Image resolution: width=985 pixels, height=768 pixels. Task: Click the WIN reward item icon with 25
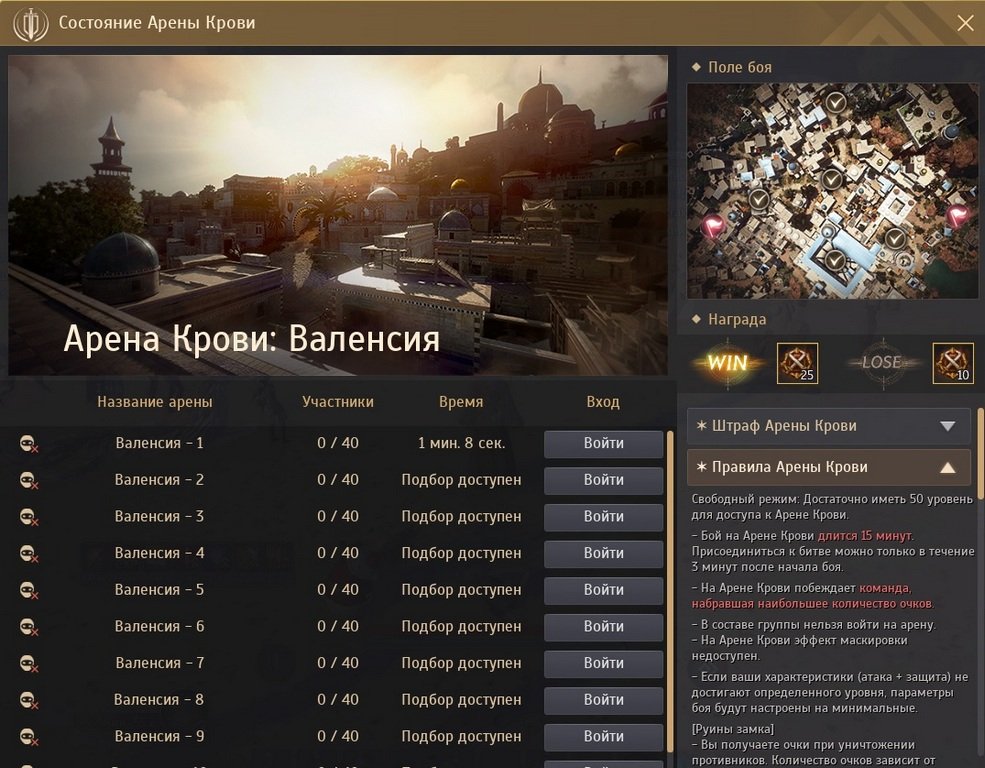click(x=797, y=363)
